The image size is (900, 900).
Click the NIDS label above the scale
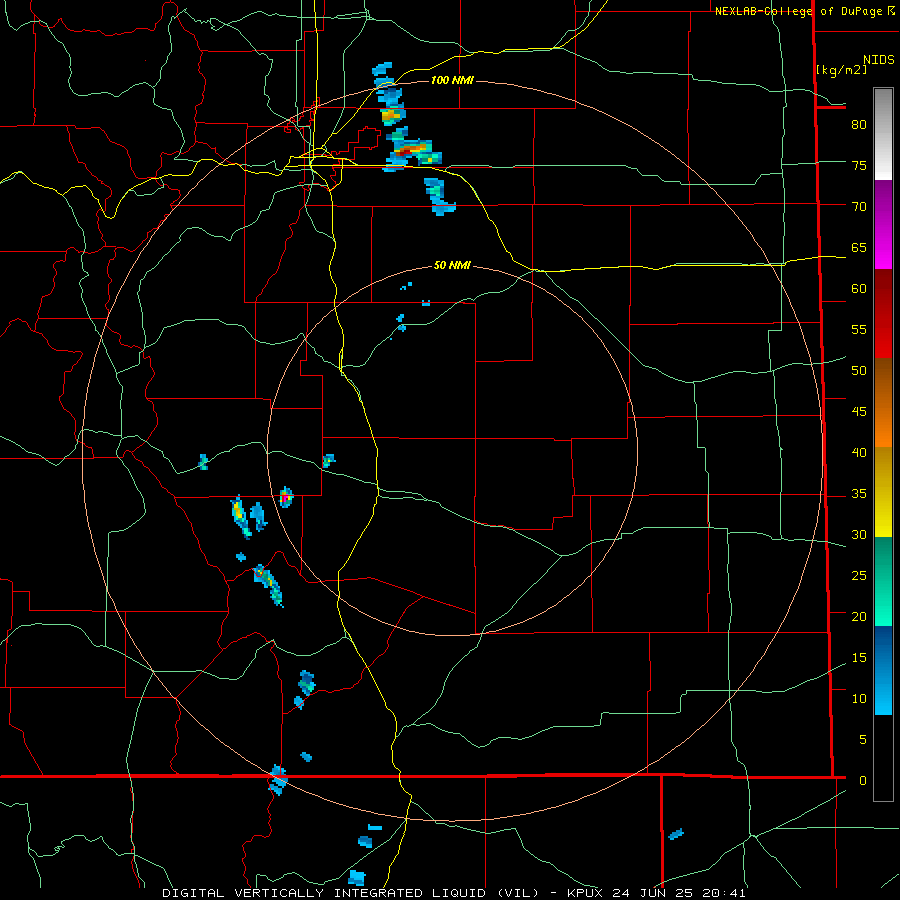(x=878, y=59)
